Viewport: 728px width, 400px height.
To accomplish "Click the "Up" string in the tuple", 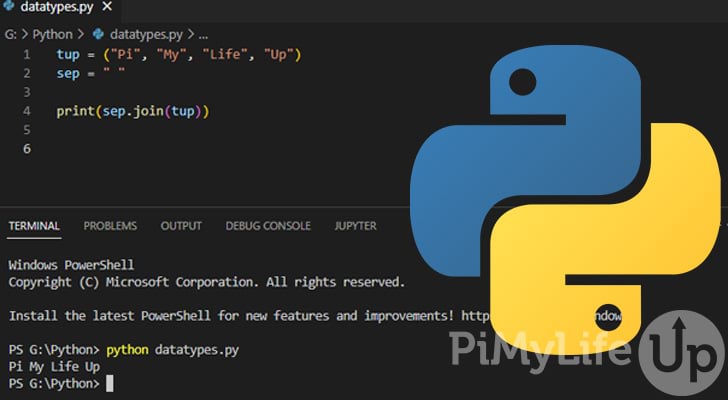I will (x=279, y=55).
